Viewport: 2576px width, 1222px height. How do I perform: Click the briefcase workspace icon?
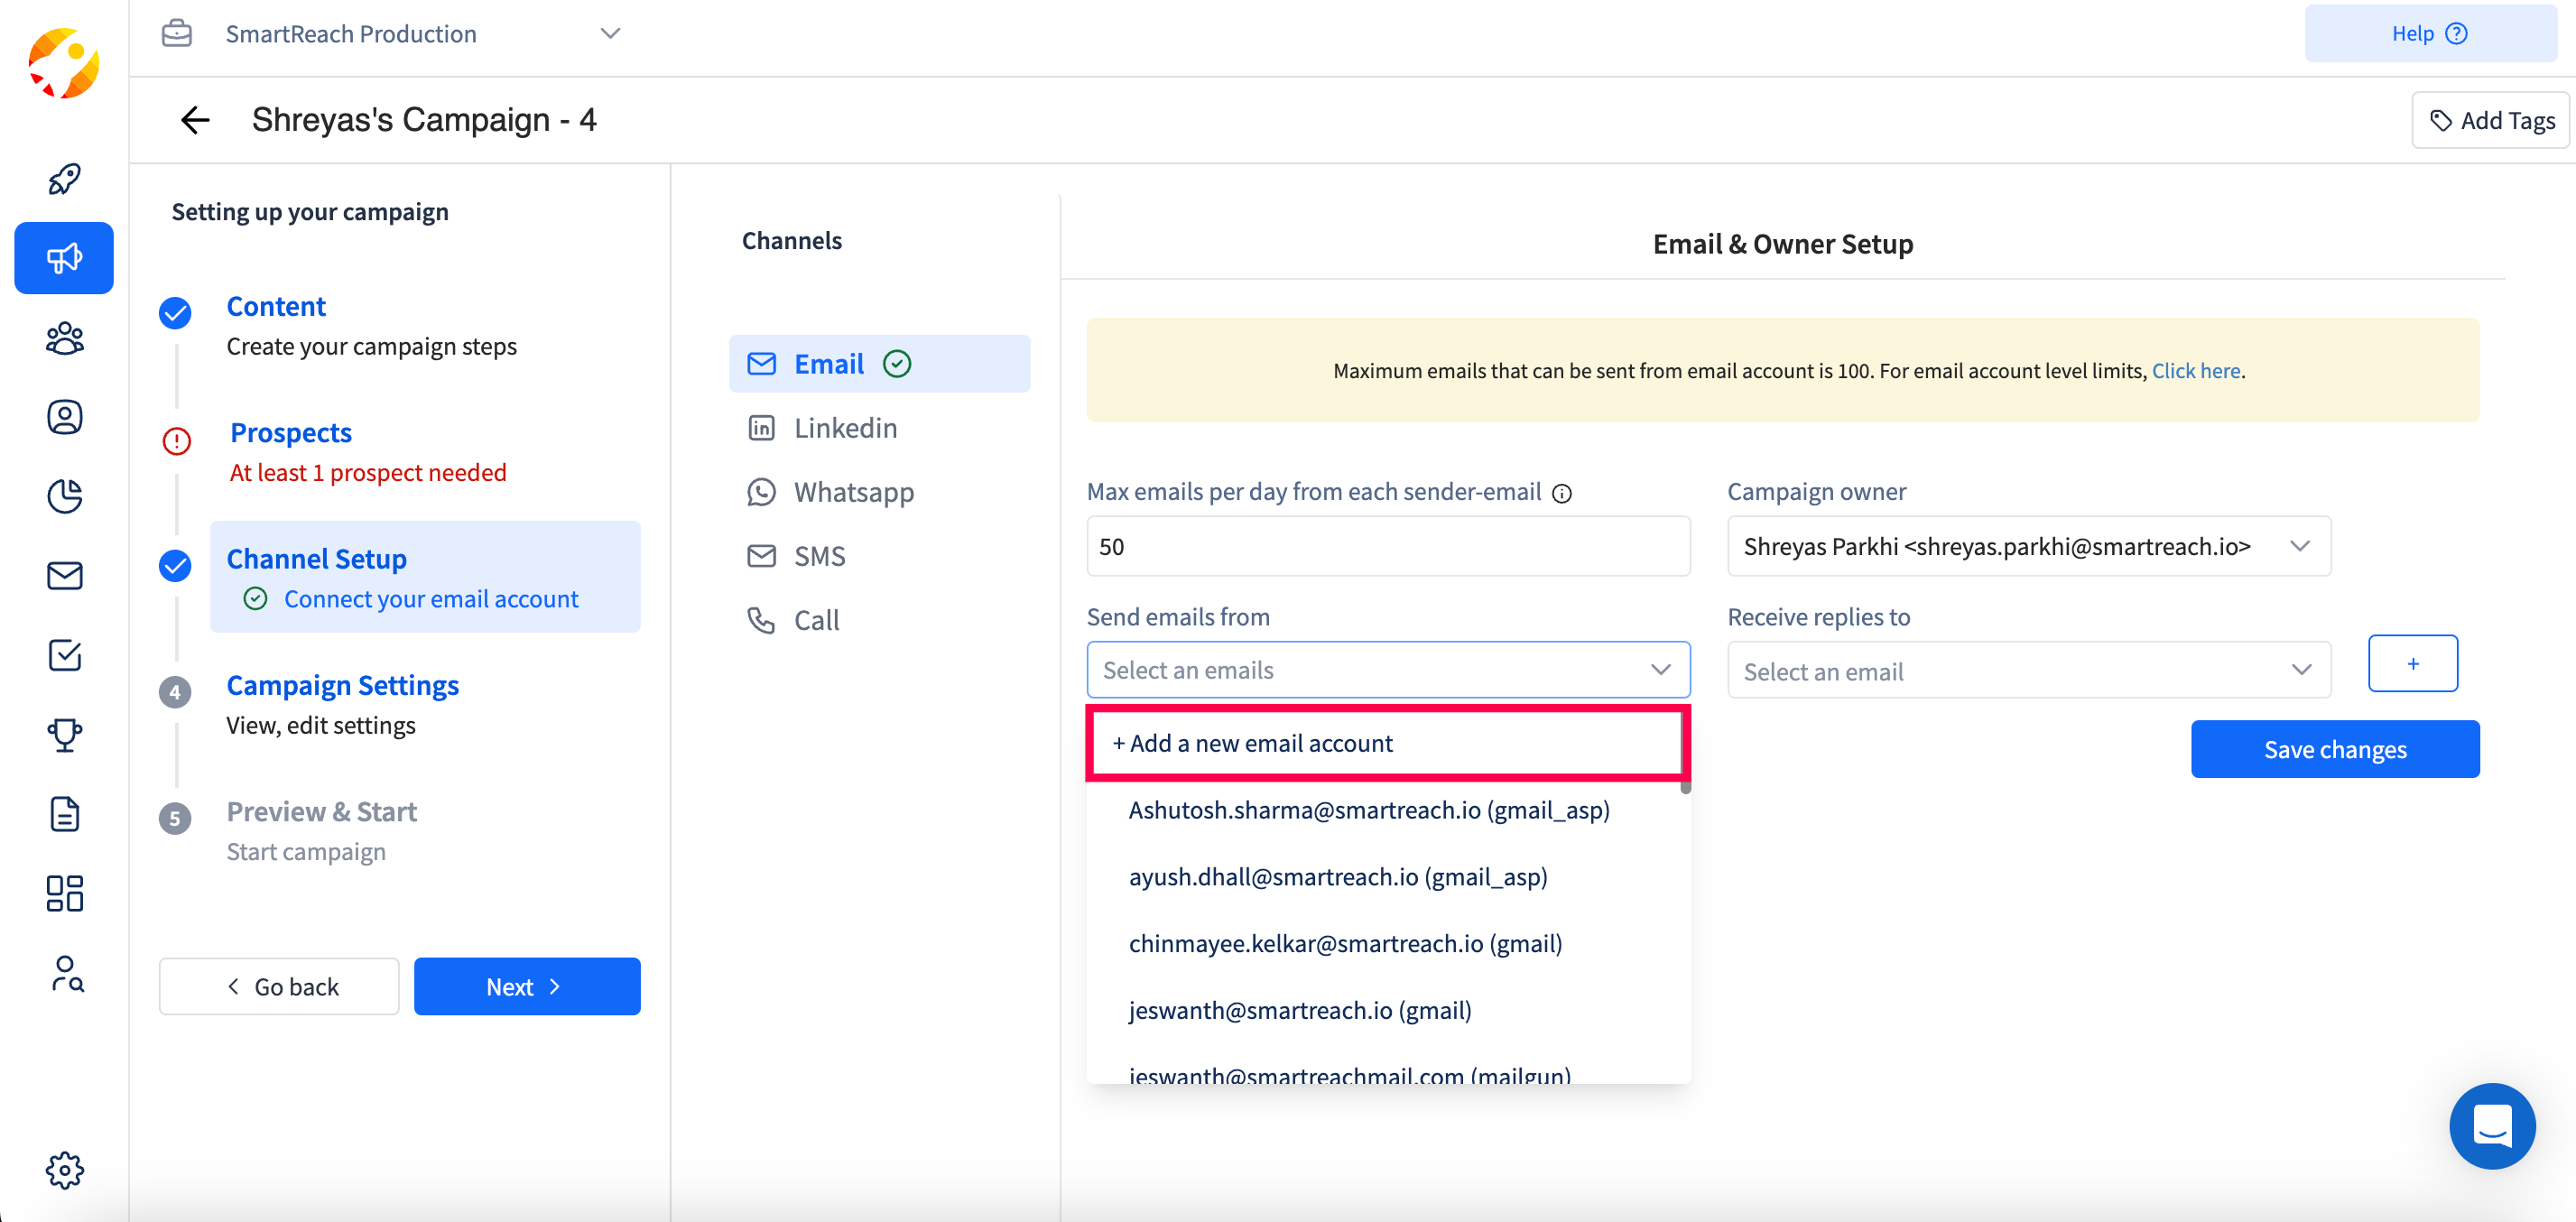[177, 33]
